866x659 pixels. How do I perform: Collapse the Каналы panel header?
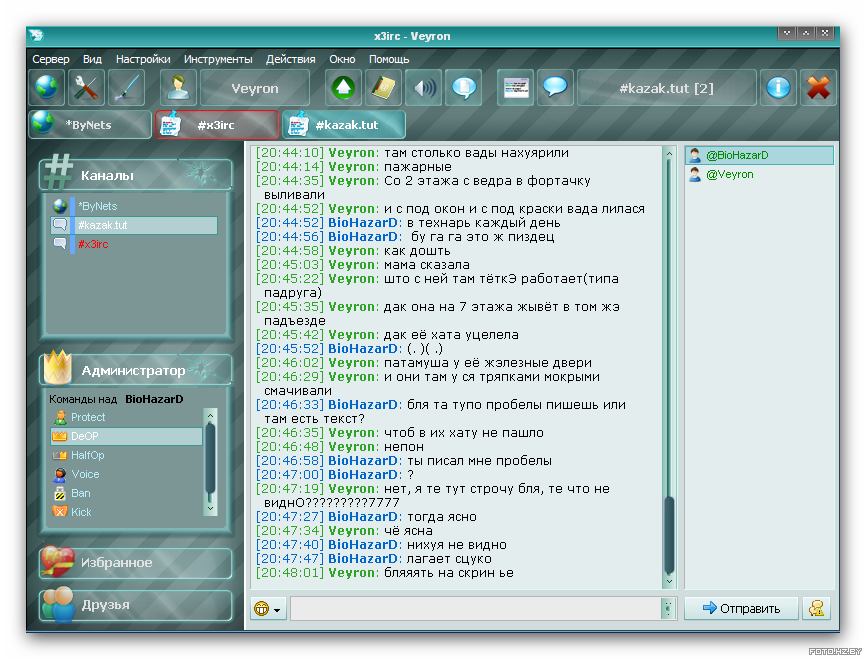click(136, 175)
